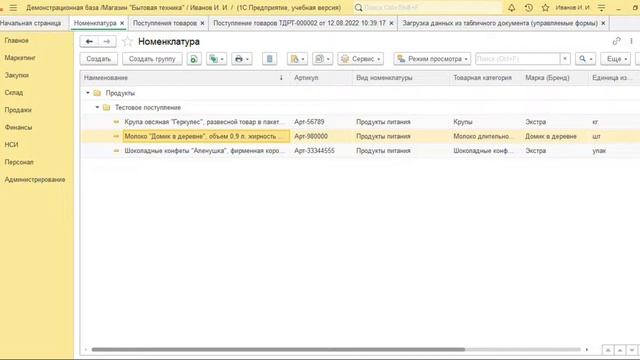
Task: Sort by Товарная категория column header
Action: click(x=485, y=78)
